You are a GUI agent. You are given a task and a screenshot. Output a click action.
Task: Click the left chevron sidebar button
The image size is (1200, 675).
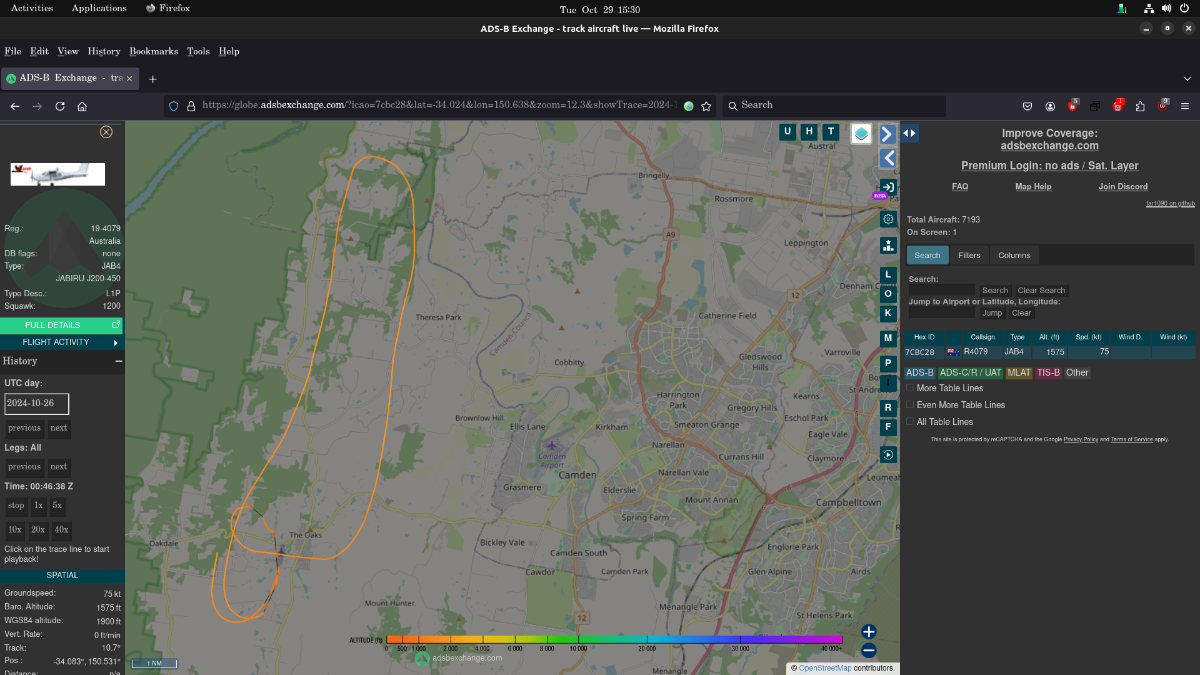click(x=888, y=158)
